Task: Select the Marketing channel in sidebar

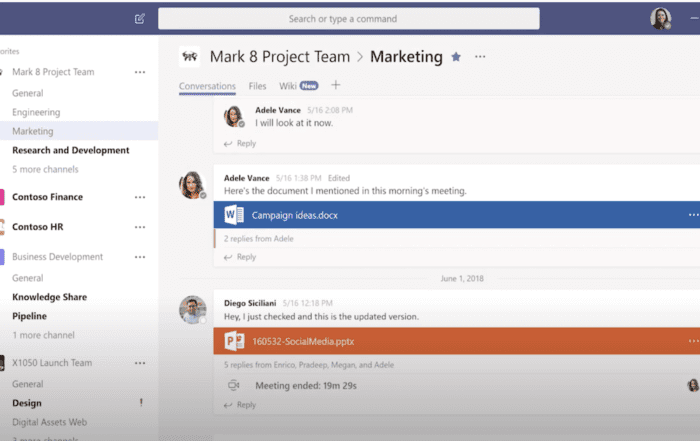Action: tap(33, 131)
